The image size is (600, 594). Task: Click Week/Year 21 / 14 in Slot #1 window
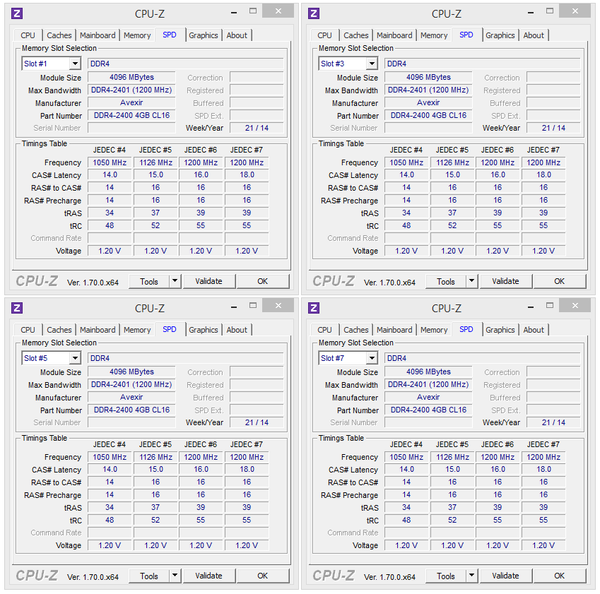(x=257, y=128)
